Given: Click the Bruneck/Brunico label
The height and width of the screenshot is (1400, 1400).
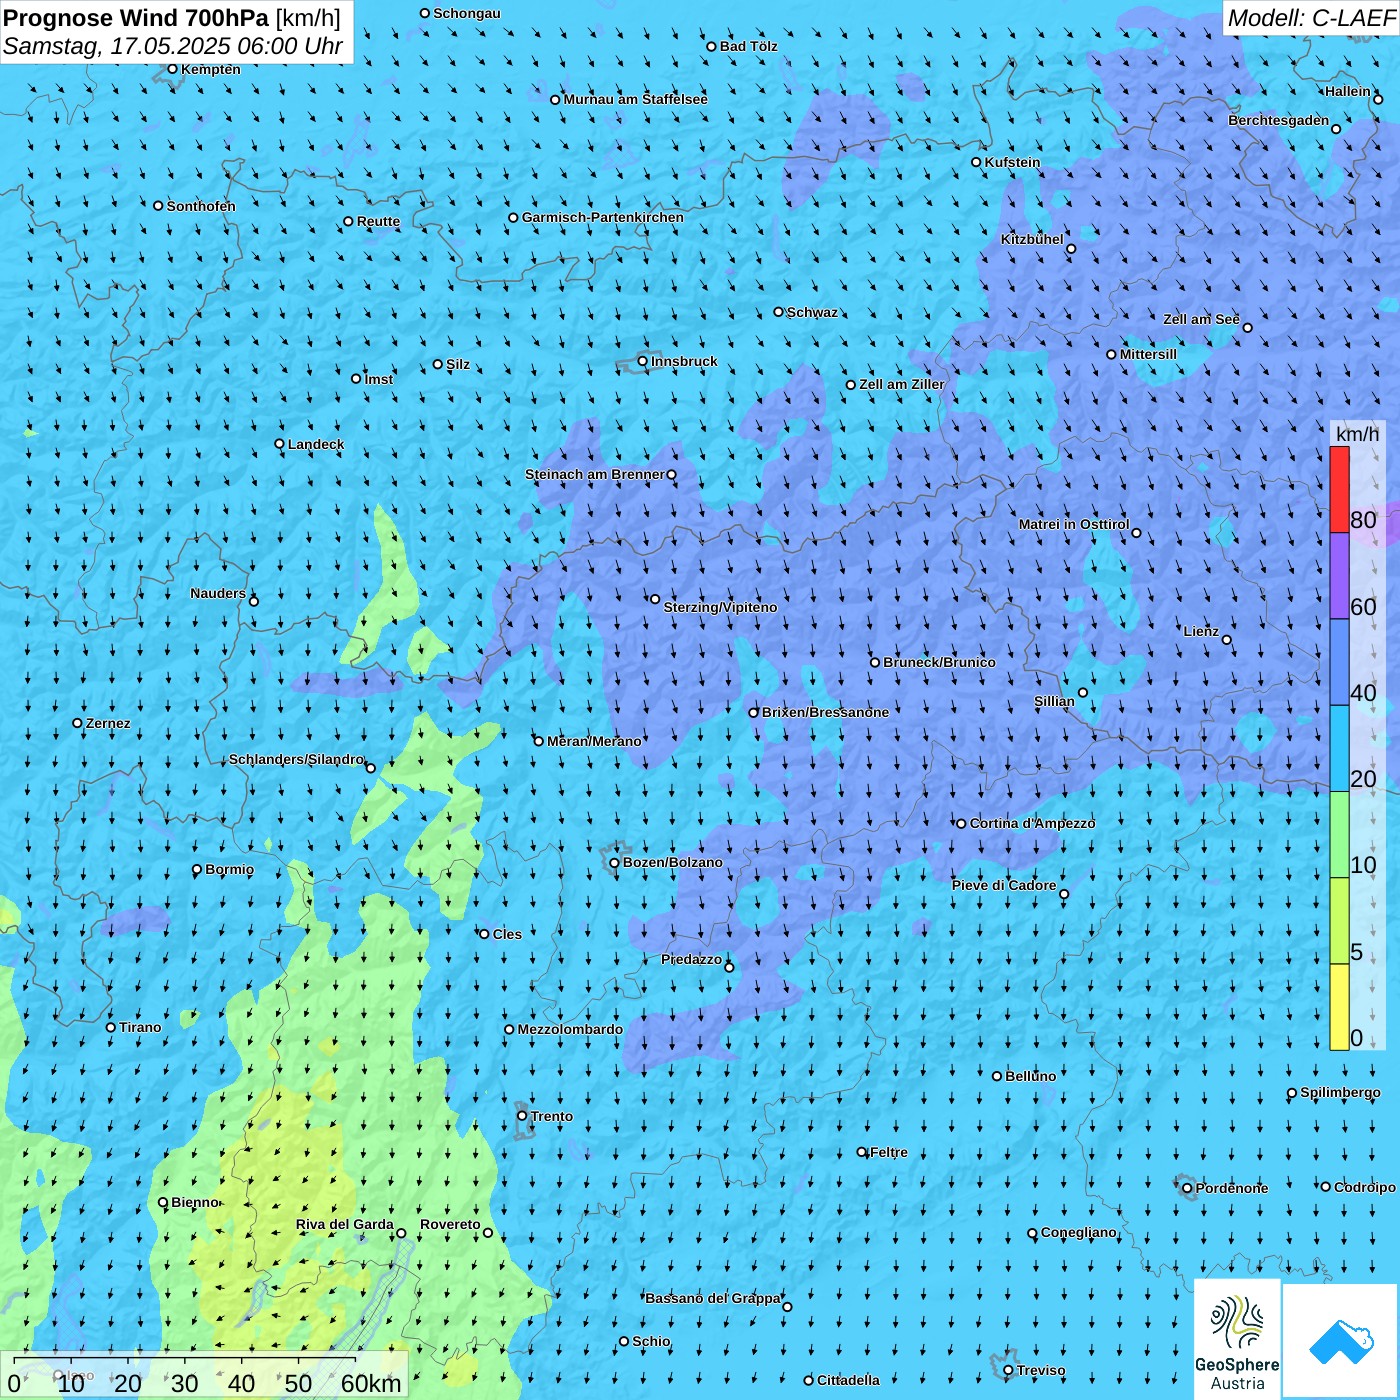Looking at the screenshot, I should pos(939,662).
